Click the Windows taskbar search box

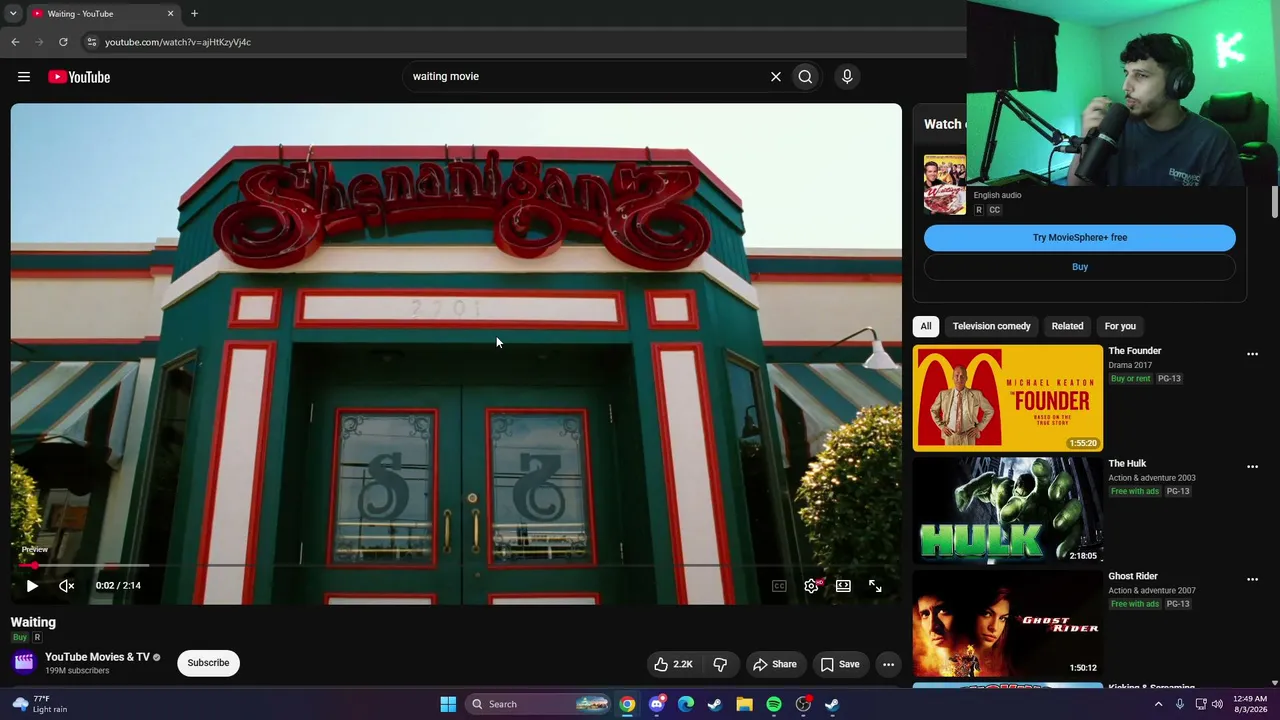[539, 704]
